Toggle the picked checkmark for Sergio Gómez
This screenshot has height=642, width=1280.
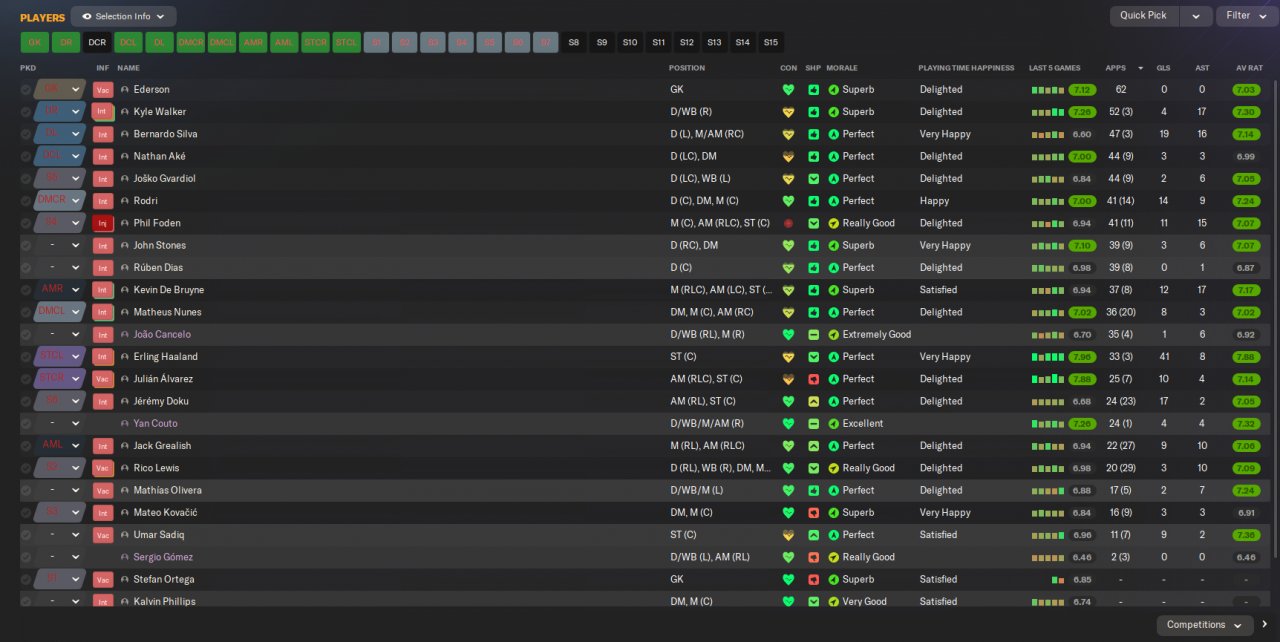(26, 557)
